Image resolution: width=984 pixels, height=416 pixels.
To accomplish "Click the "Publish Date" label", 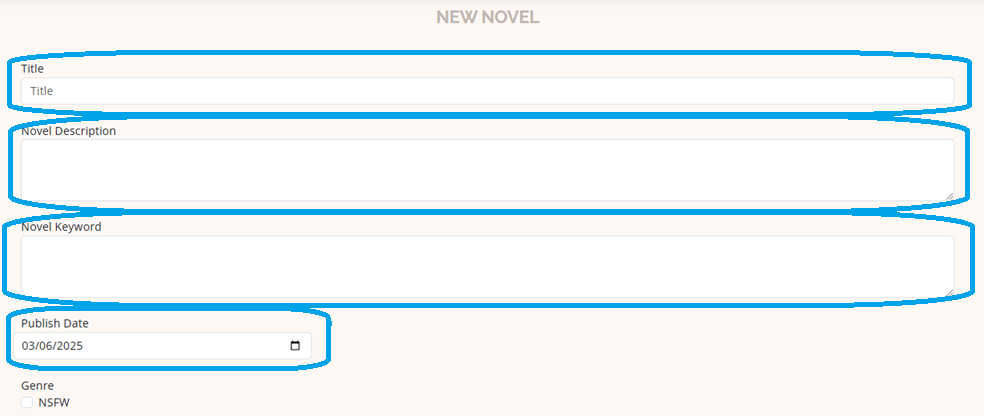I will coord(55,324).
